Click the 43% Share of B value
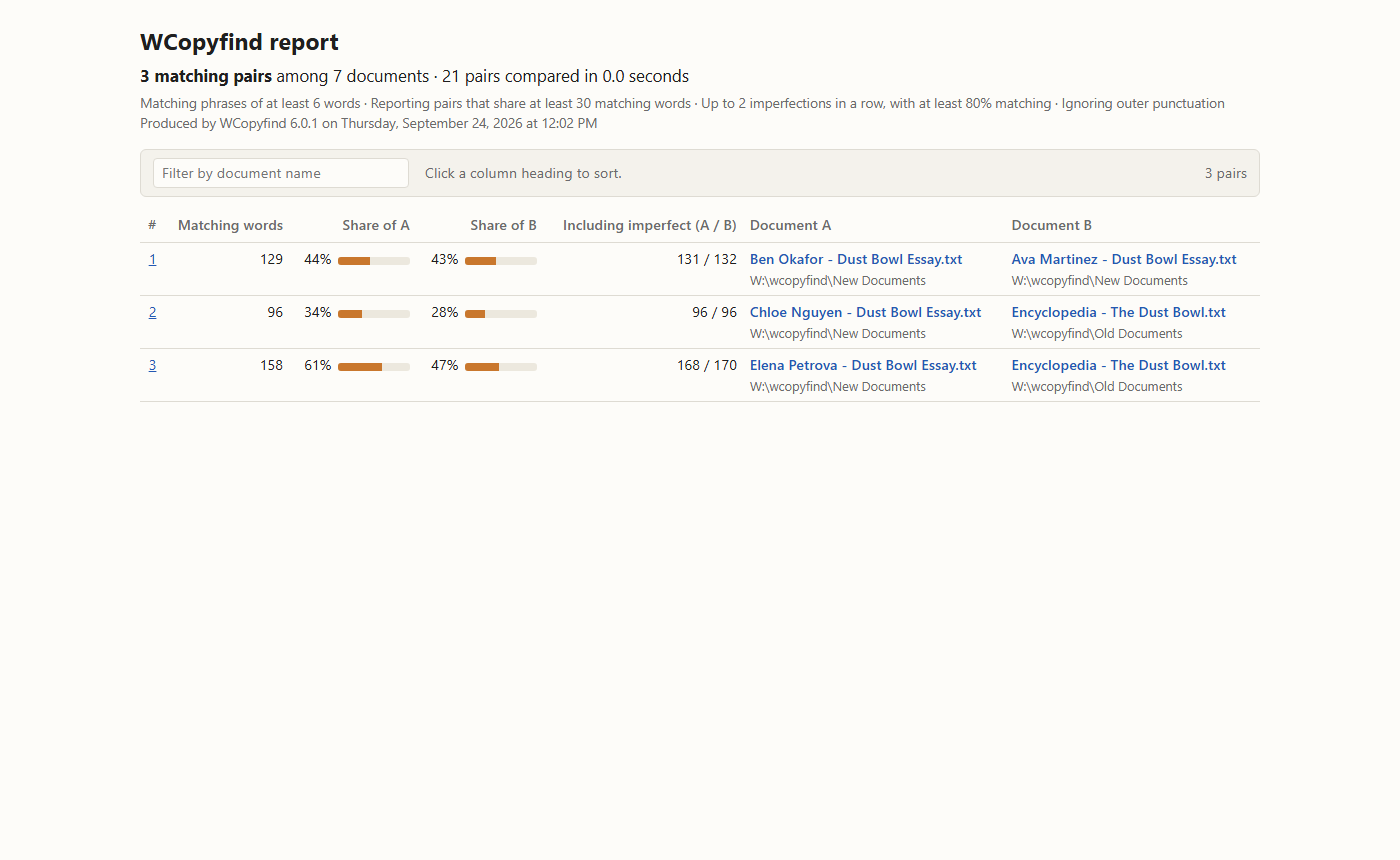Viewport: 1400px width, 860px height. pos(445,259)
